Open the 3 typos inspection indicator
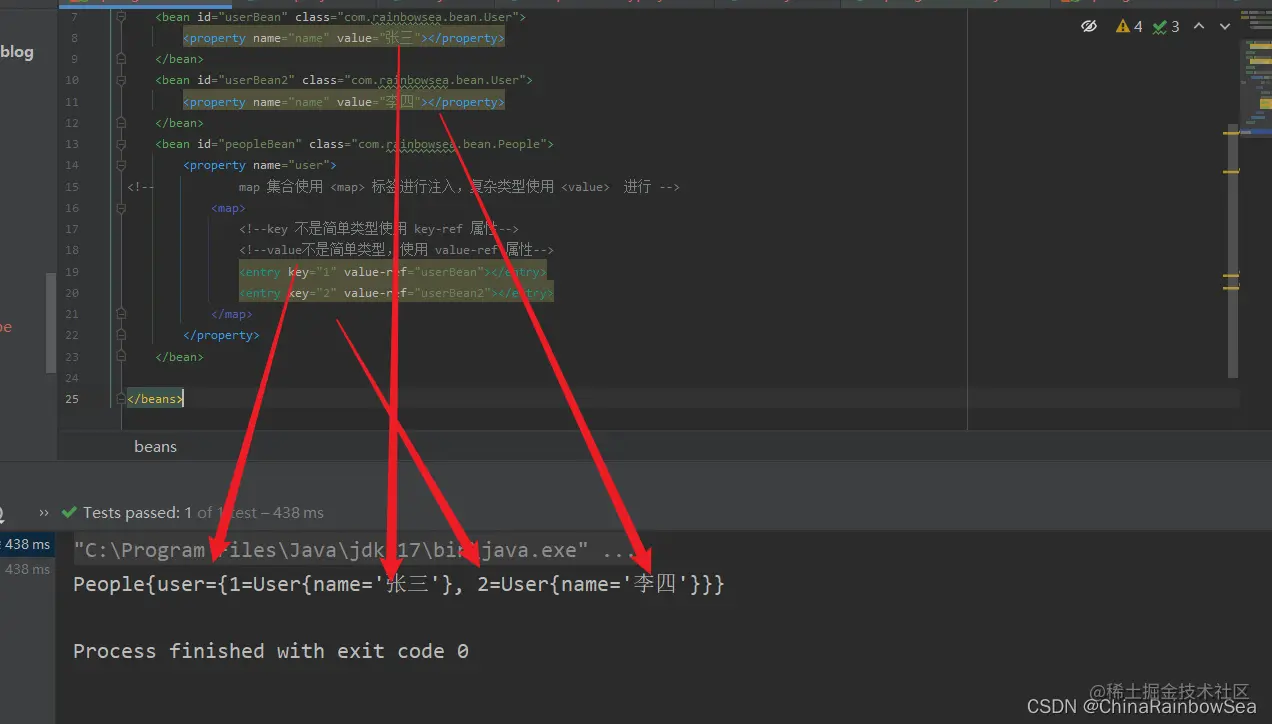The height and width of the screenshot is (724, 1272). (1166, 27)
